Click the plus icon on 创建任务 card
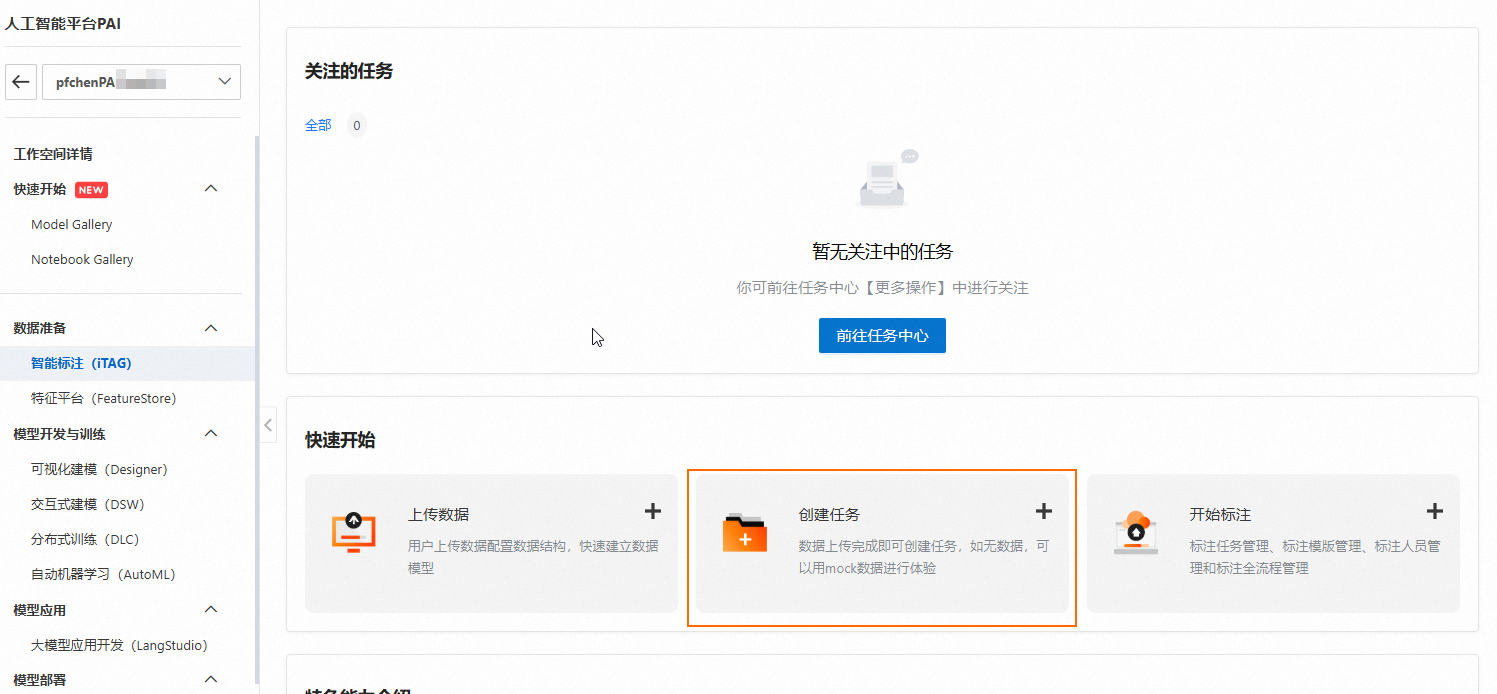This screenshot has height=694, width=1497. pyautogui.click(x=1044, y=511)
